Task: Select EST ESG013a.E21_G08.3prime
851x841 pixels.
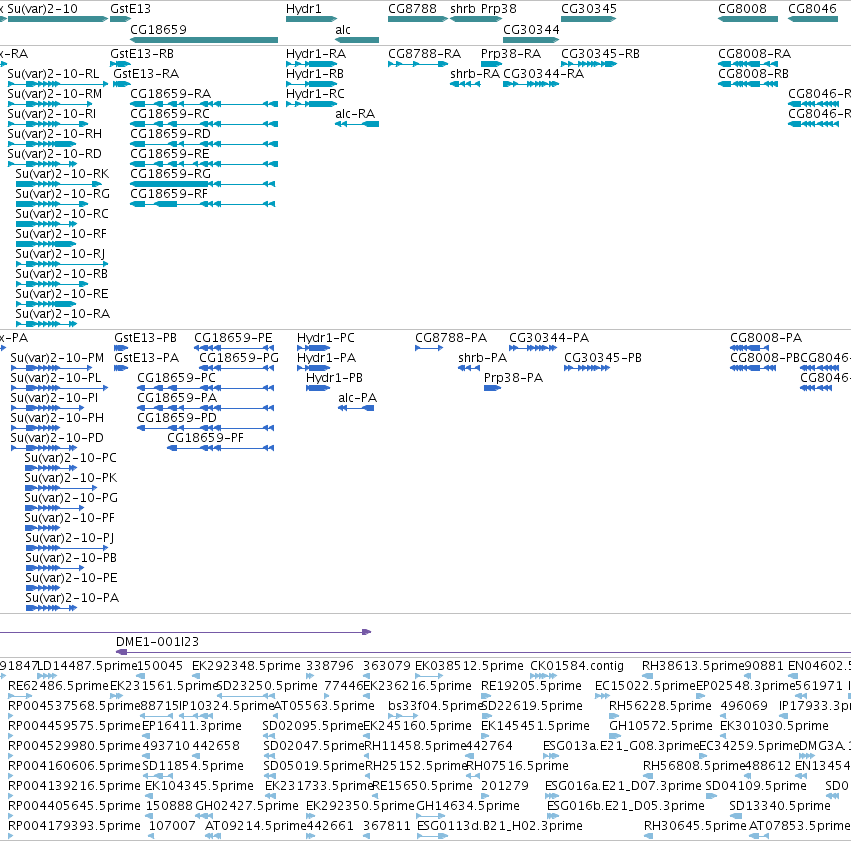Action: tap(551, 756)
